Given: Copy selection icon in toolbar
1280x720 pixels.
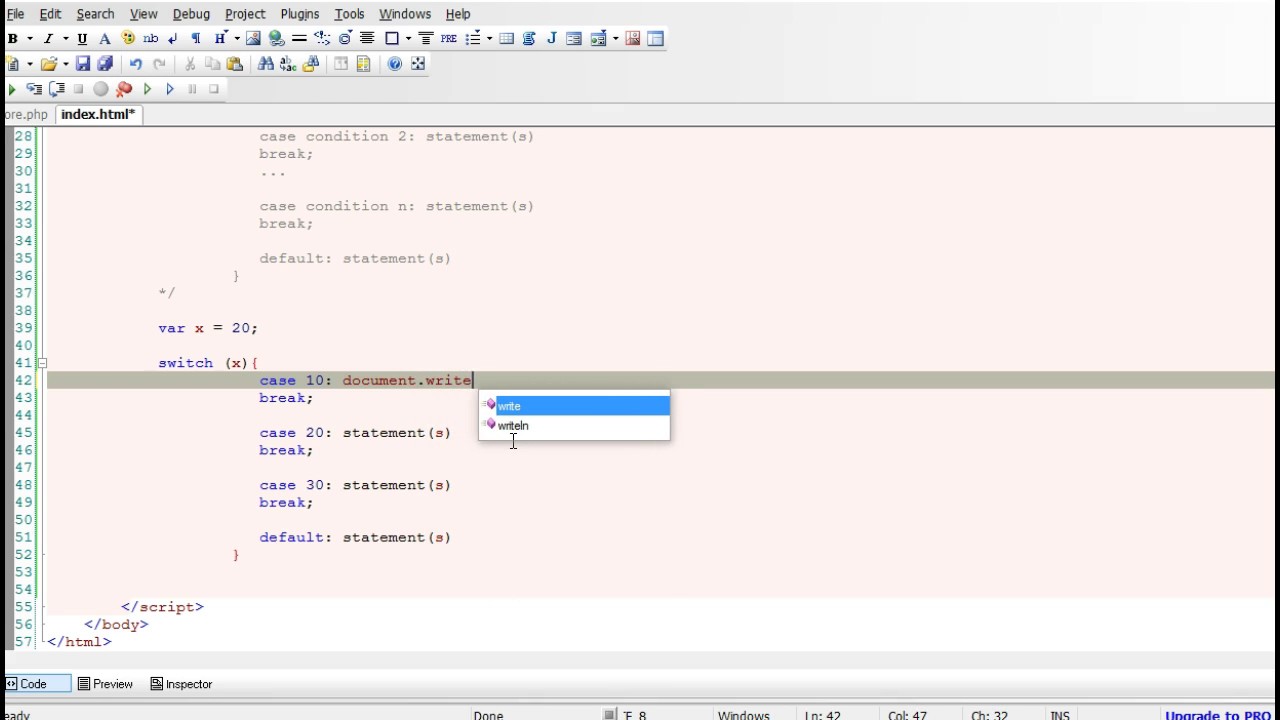Looking at the screenshot, I should 212,64.
